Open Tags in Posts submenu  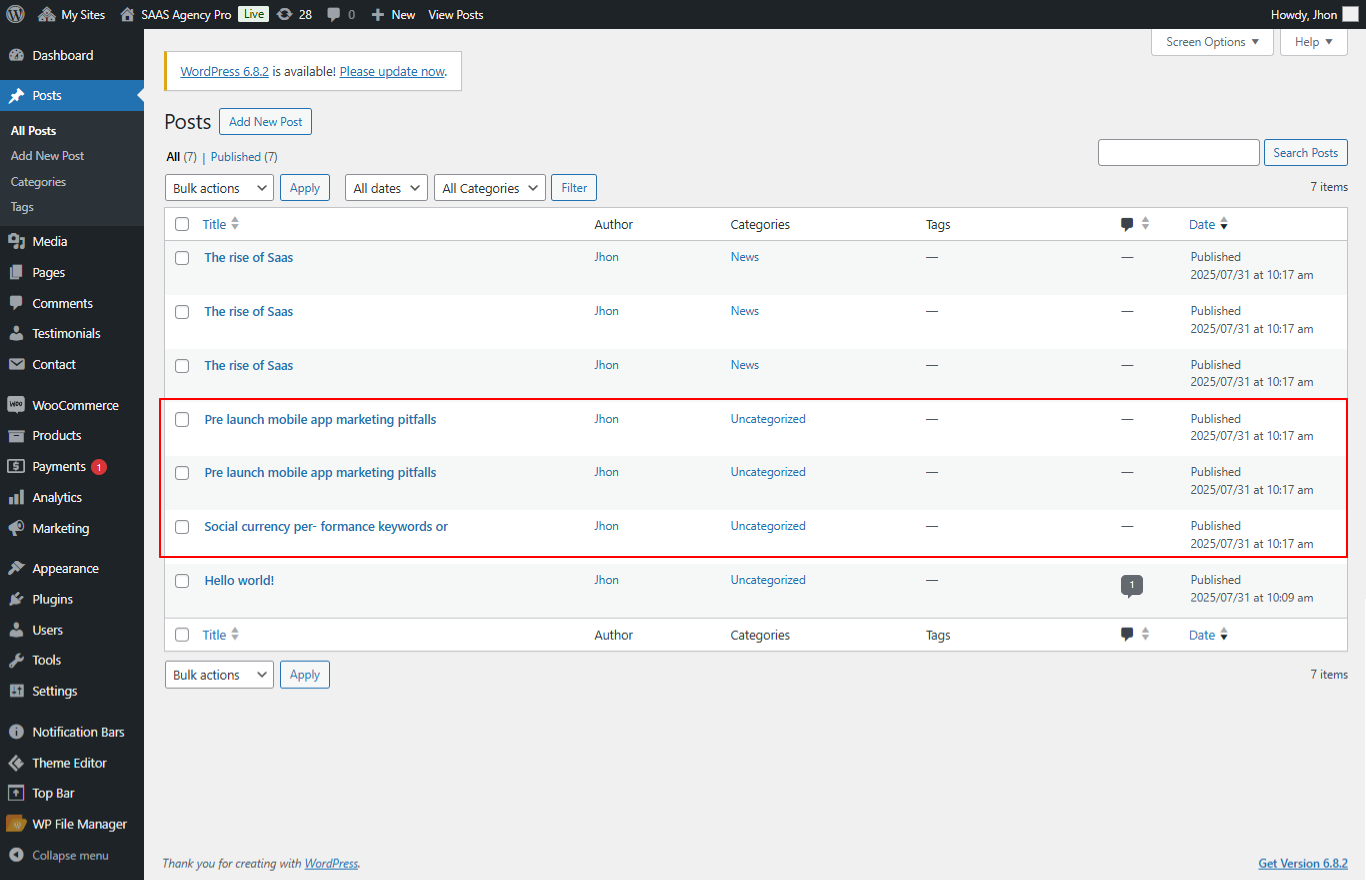[x=22, y=207]
